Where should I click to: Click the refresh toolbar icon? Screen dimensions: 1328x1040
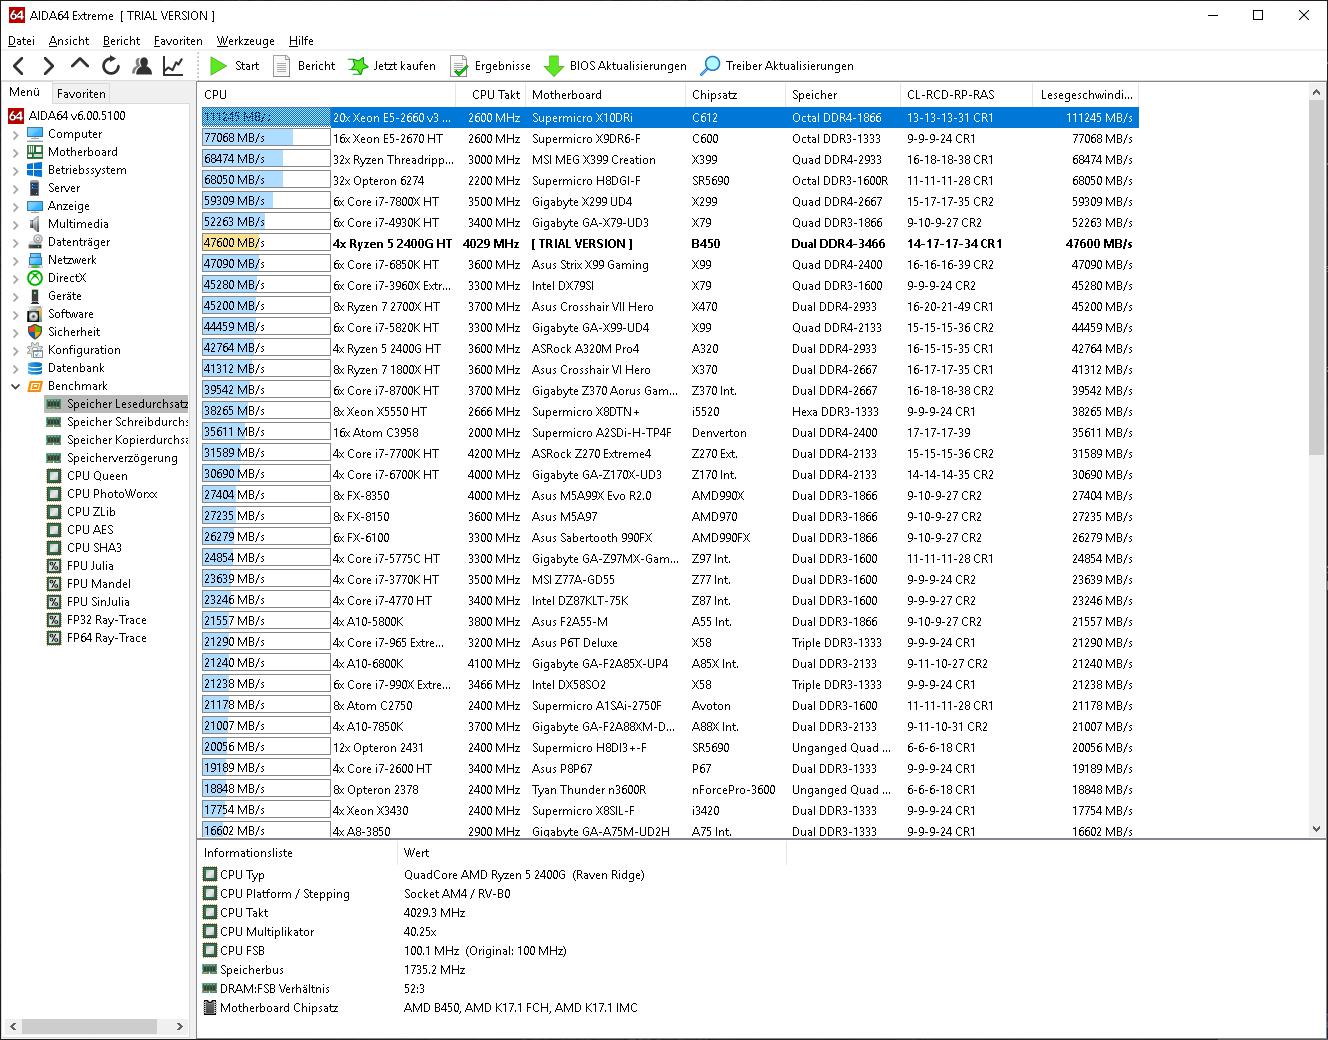pyautogui.click(x=111, y=66)
